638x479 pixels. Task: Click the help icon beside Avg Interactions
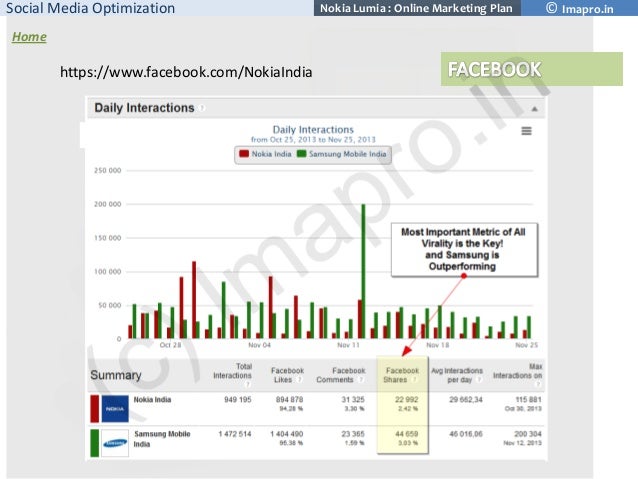(x=478, y=380)
